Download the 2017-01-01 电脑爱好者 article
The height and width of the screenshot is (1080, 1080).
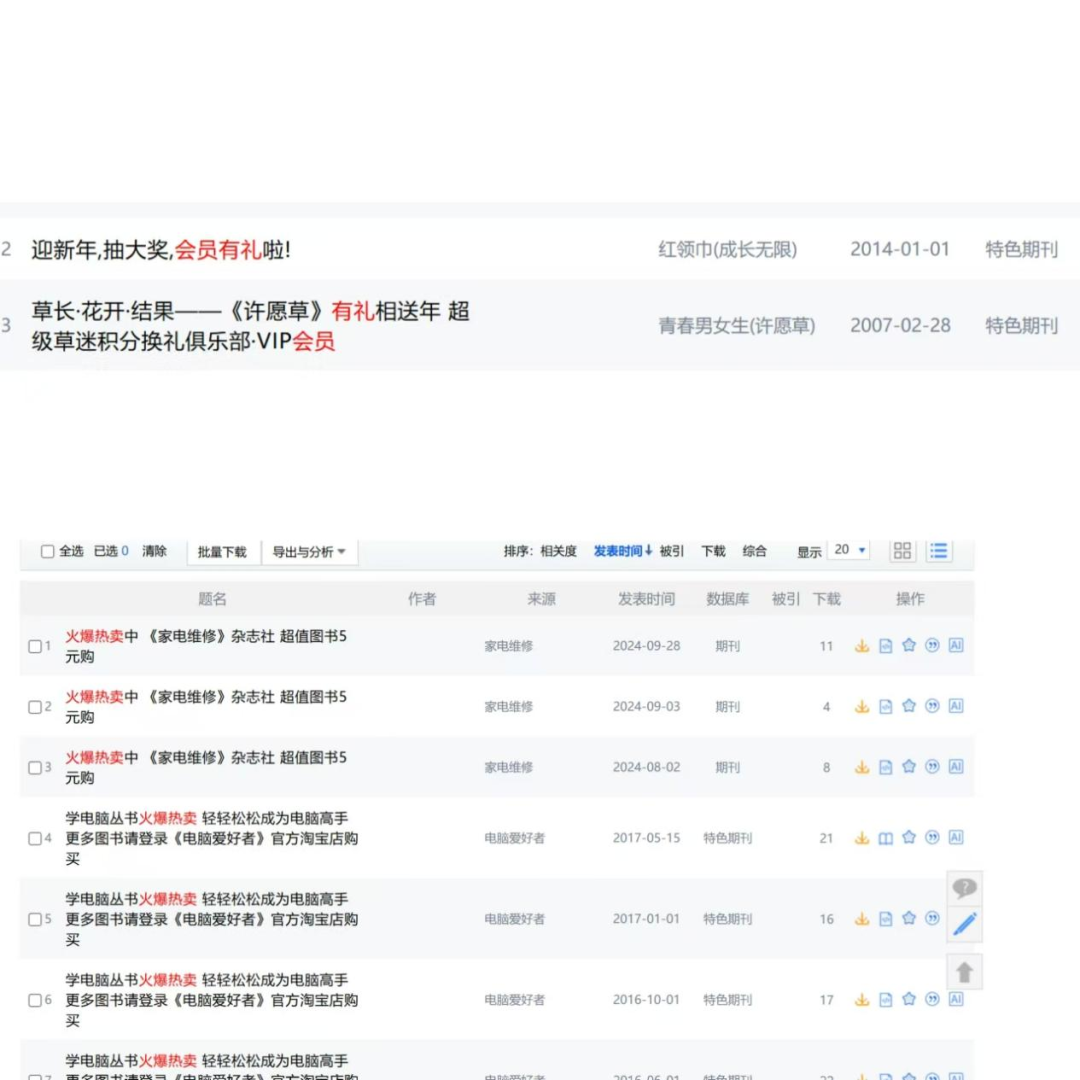[862, 919]
